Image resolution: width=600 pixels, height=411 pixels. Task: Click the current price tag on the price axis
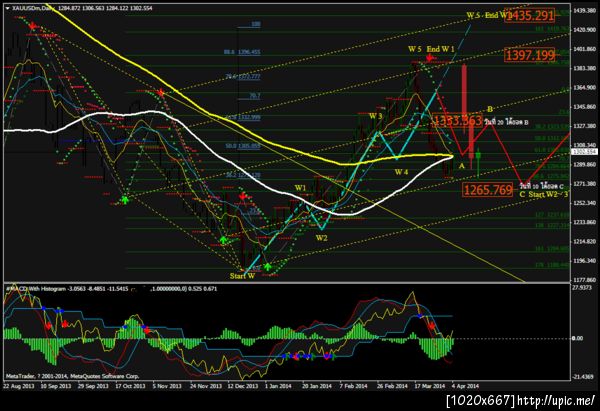(584, 152)
